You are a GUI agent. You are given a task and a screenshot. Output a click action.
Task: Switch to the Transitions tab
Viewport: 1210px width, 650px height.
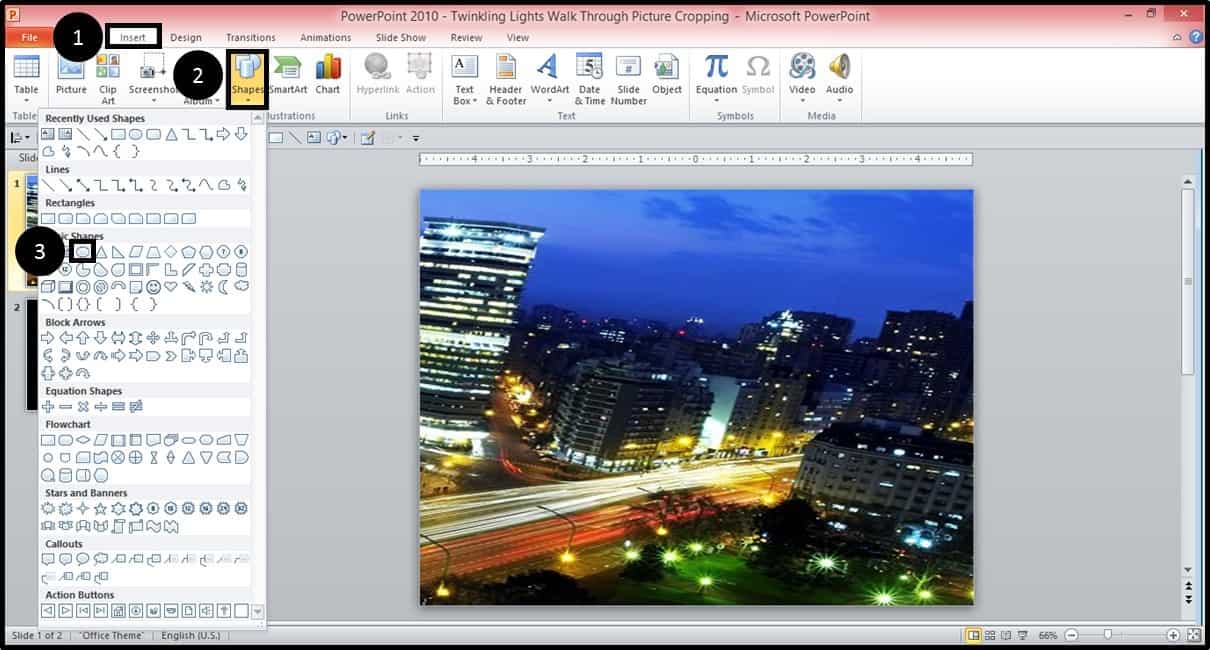pos(250,37)
